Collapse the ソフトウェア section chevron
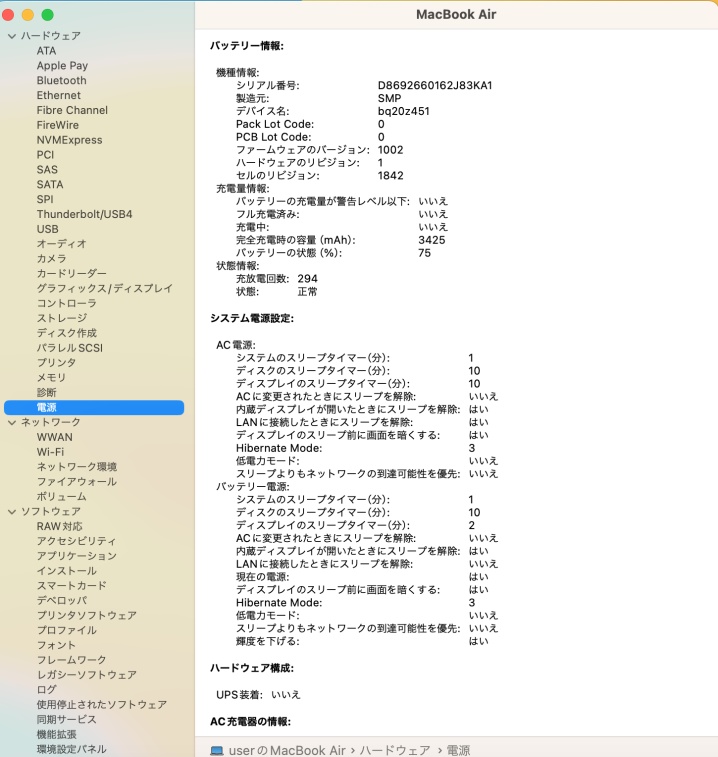Viewport: 718px width, 757px height. pos(12,512)
